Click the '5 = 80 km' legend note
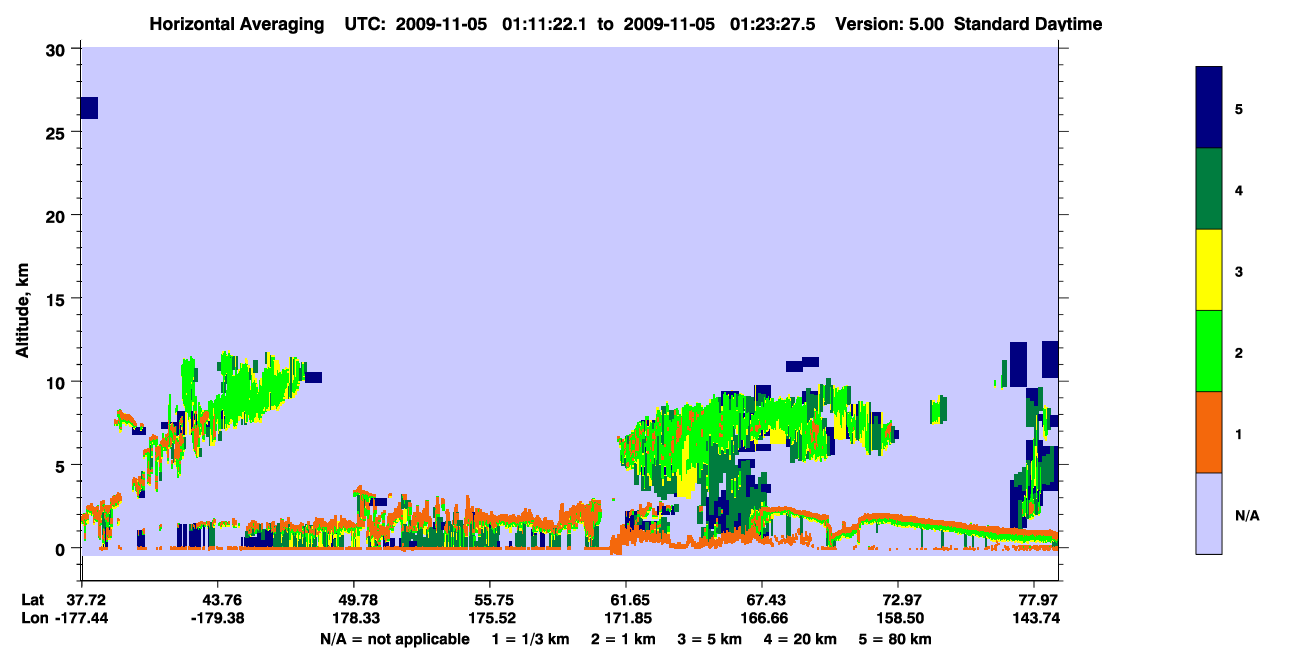The width and height of the screenshot is (1300, 667). pyautogui.click(x=895, y=639)
